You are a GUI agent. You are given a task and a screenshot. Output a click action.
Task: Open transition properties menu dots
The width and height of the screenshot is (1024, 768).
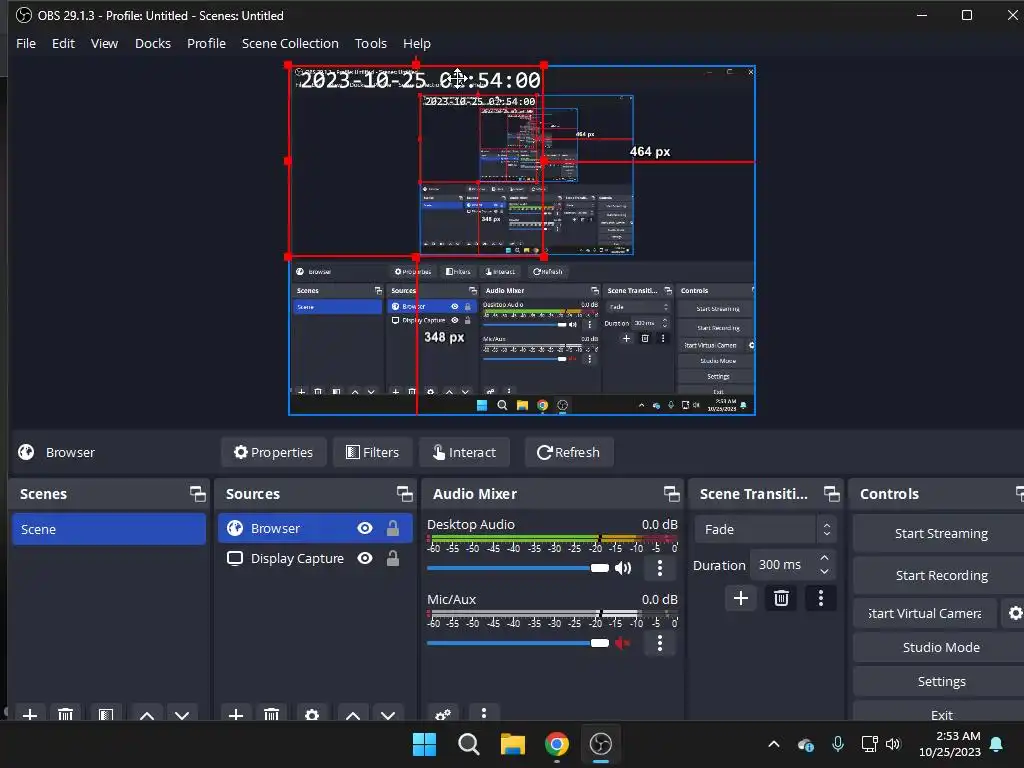coord(821,598)
